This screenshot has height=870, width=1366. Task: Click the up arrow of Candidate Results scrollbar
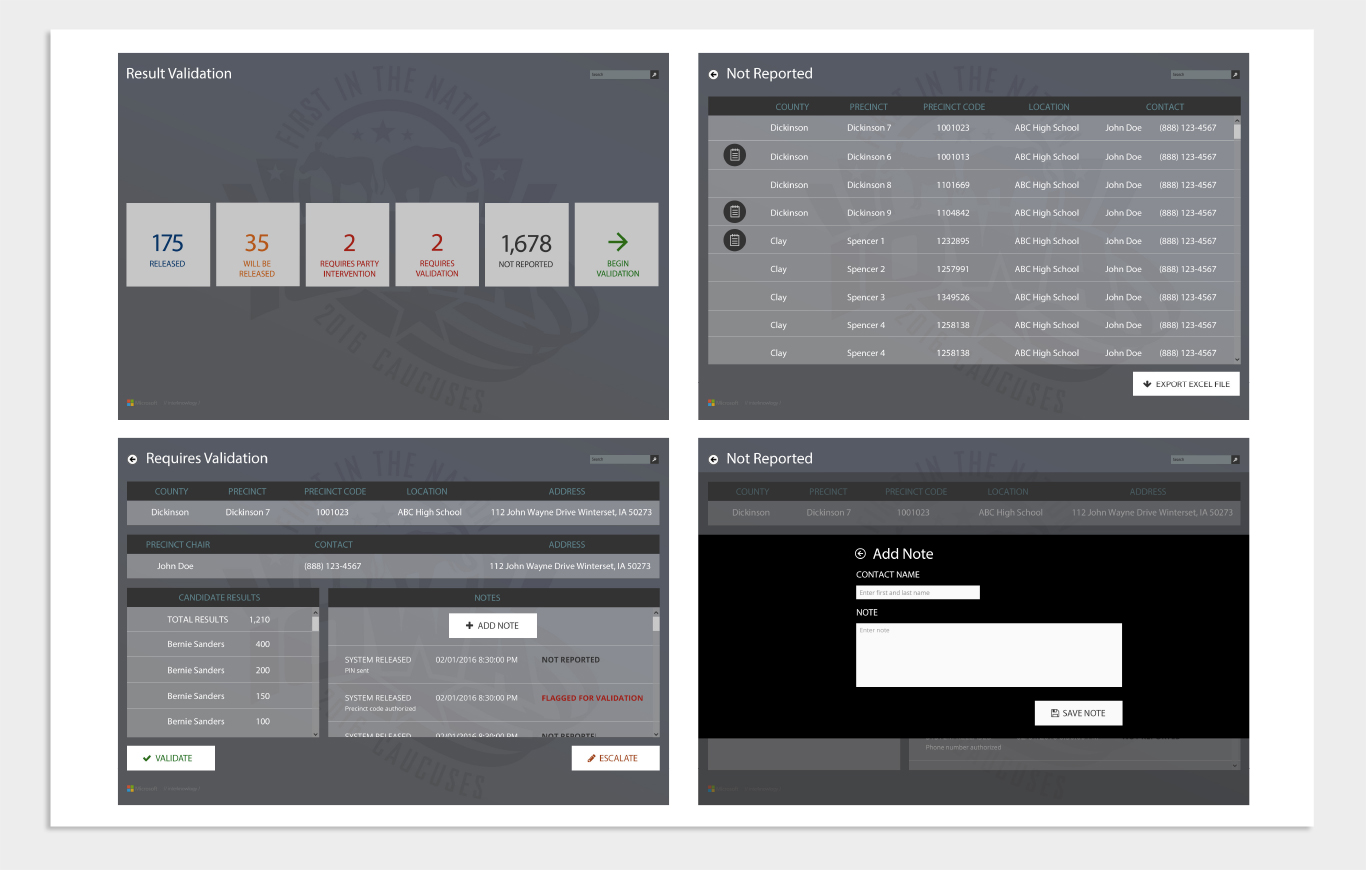point(316,612)
